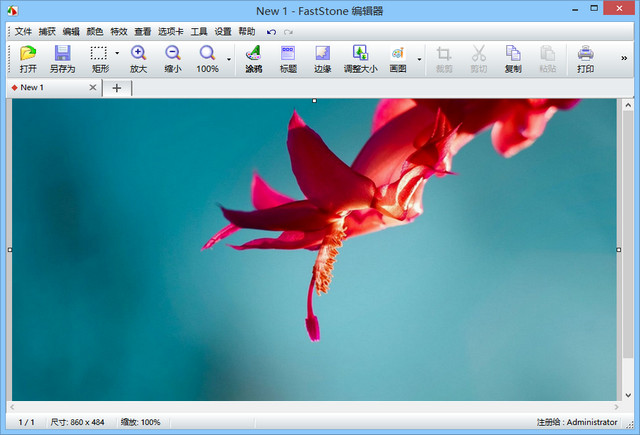Open the 工具 menu
This screenshot has width=640, height=435.
click(x=199, y=31)
